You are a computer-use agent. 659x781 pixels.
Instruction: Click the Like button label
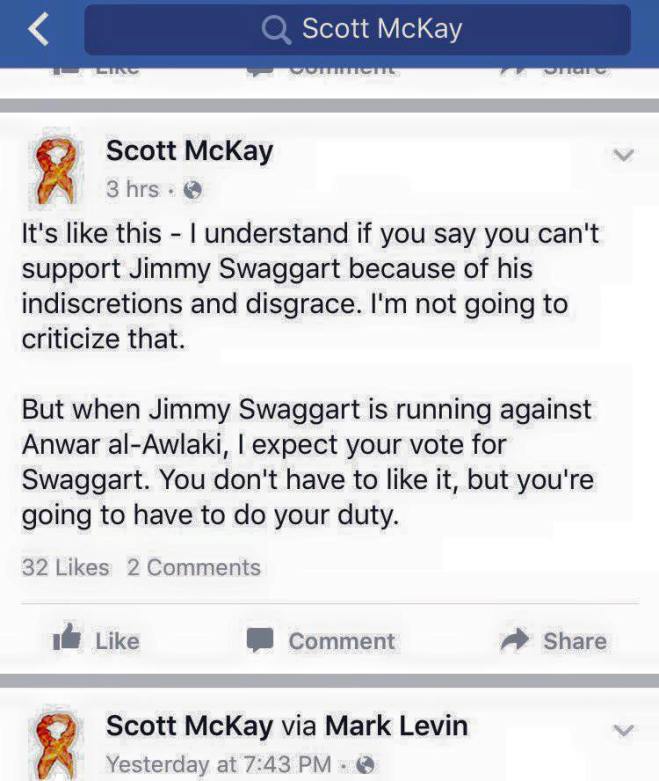pos(117,641)
